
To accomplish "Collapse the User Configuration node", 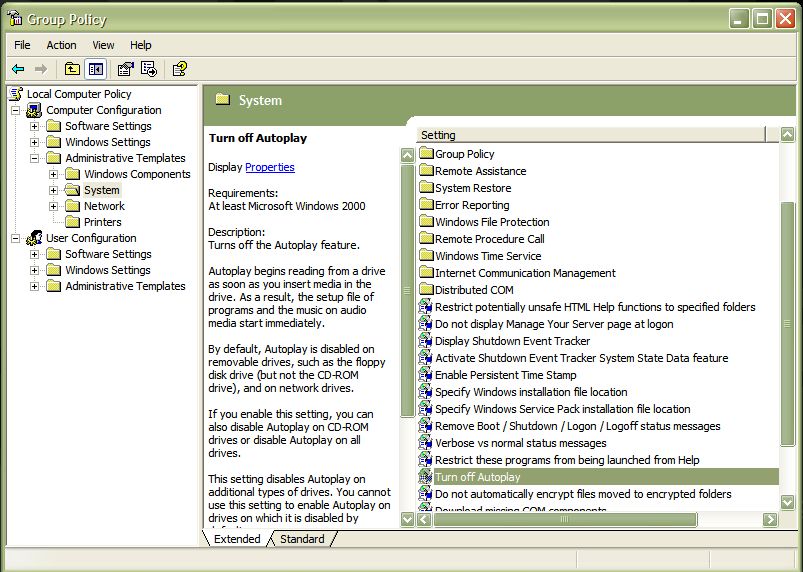I will (x=16, y=238).
